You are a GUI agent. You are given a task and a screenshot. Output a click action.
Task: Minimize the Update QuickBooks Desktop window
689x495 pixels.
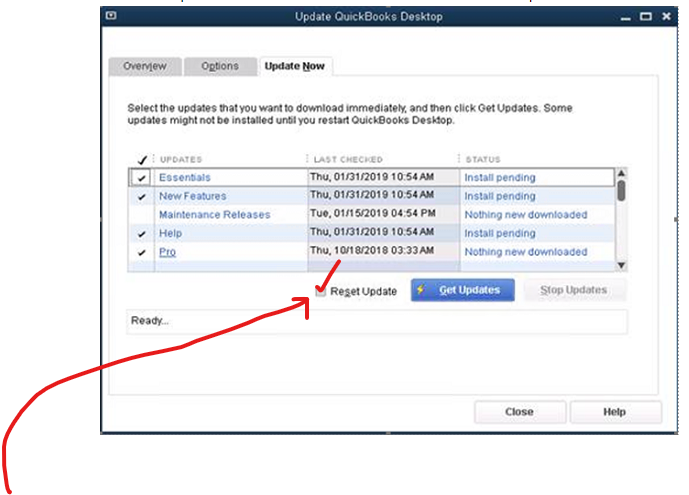pyautogui.click(x=626, y=17)
